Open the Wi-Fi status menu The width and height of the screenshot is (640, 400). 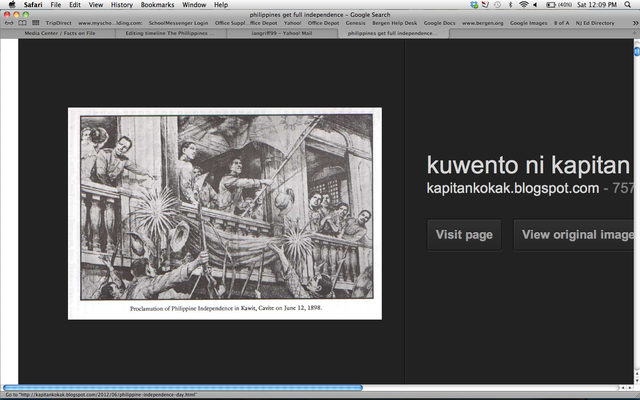point(523,5)
